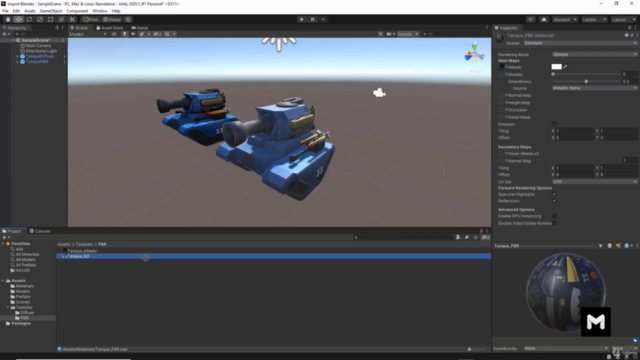Toggle Pivot handle position button
Viewport: 640px width, 360px height.
(91, 20)
